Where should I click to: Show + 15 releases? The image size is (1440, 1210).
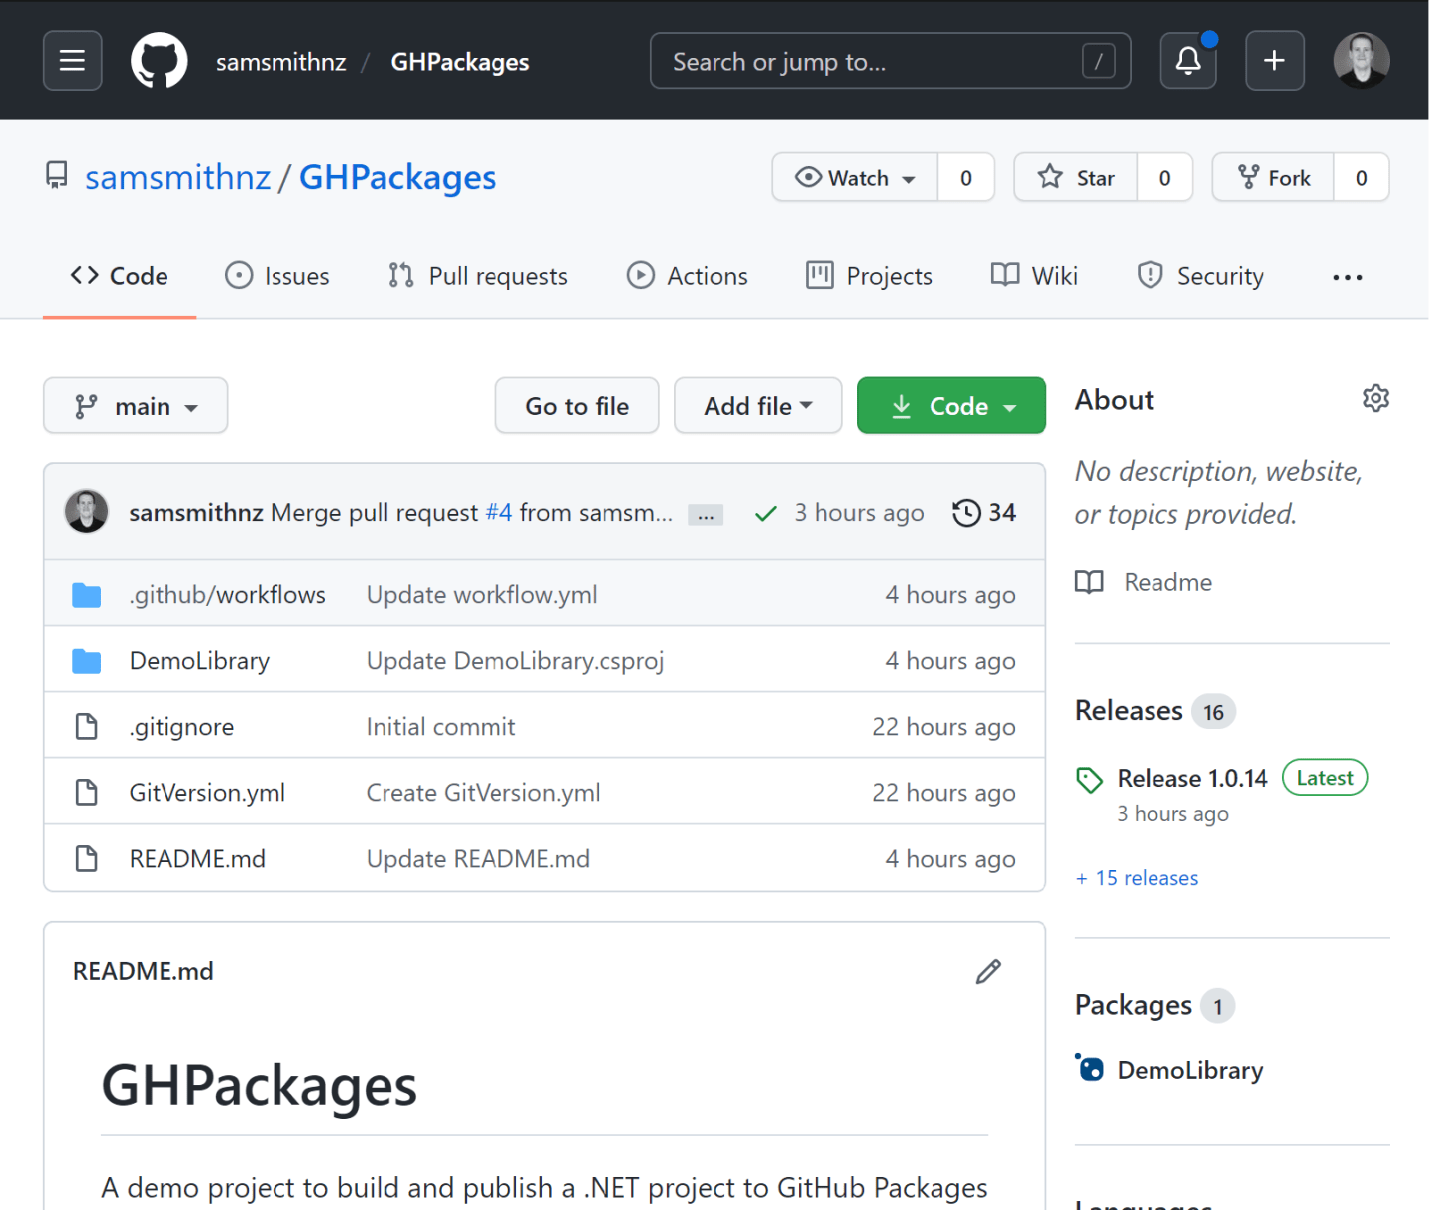pyautogui.click(x=1137, y=878)
